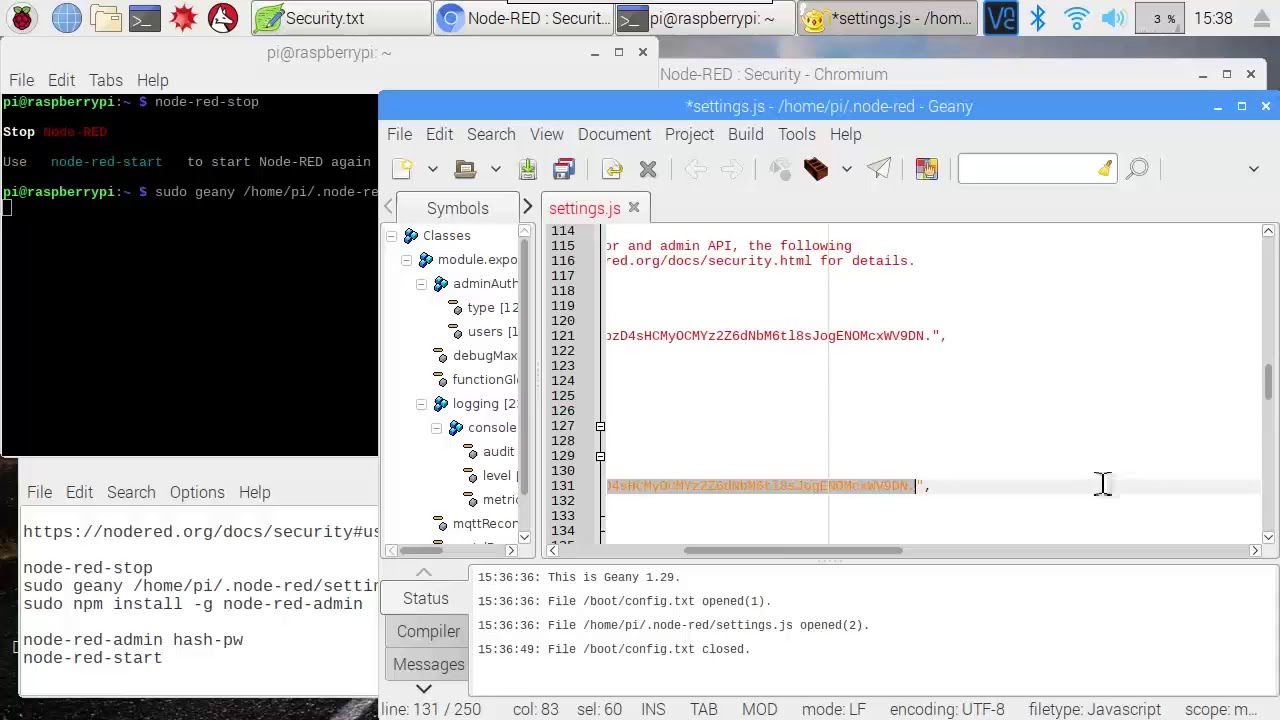This screenshot has height=720, width=1280.
Task: Select the mqttRecon symbol entry
Action: coord(484,524)
